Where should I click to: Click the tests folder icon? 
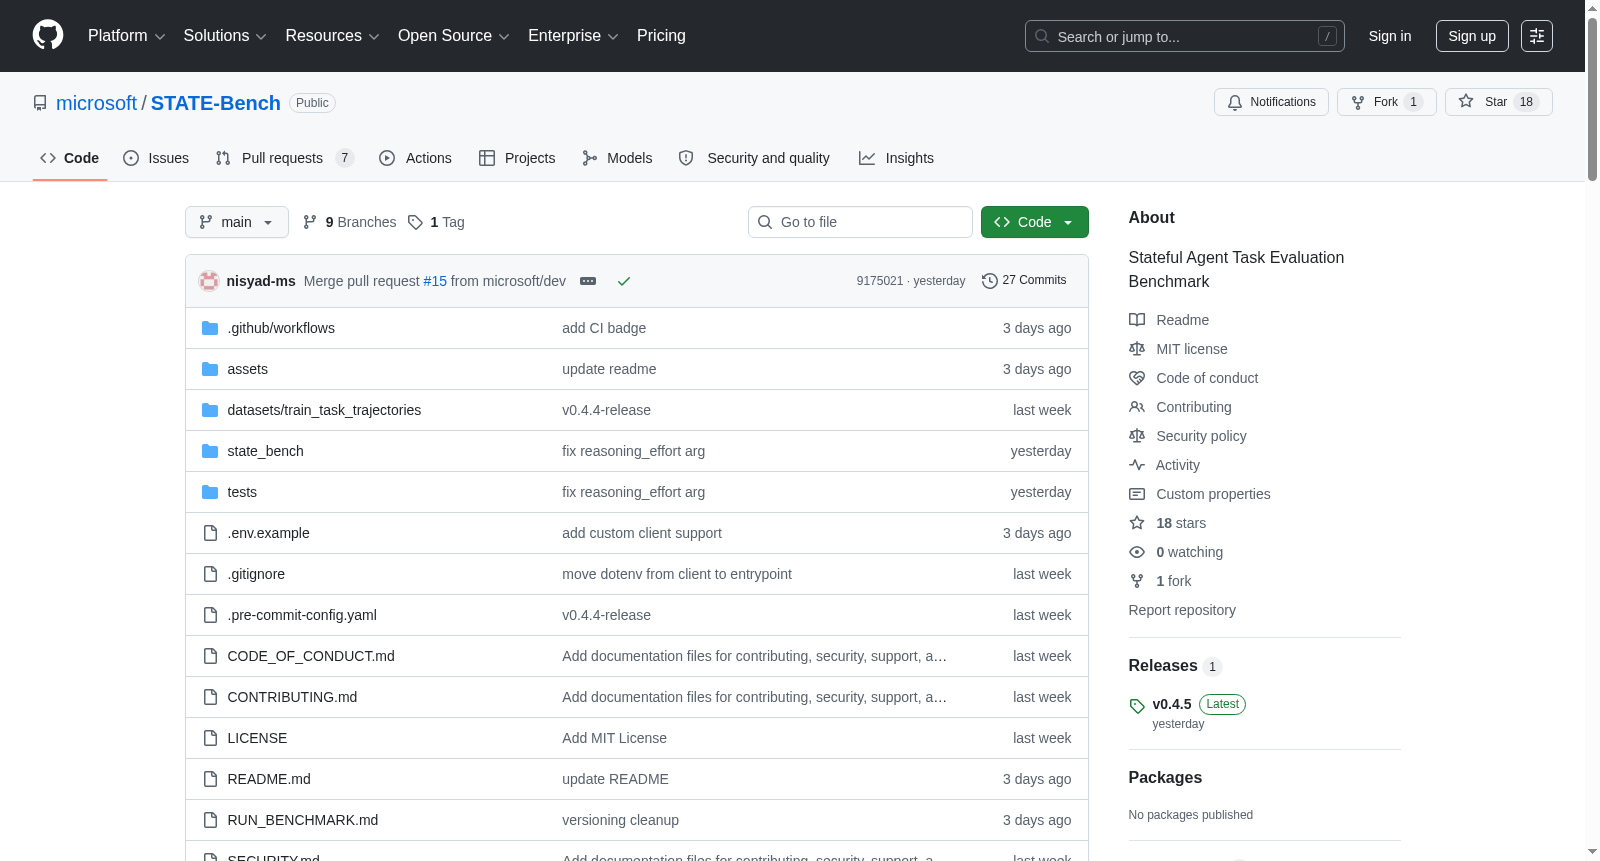[210, 492]
